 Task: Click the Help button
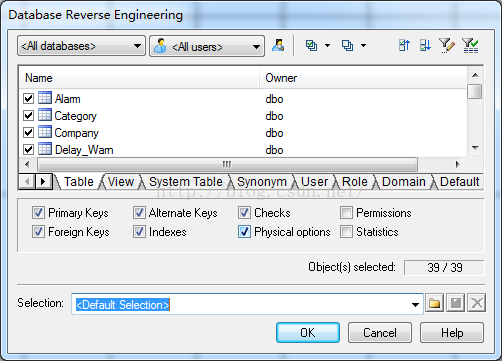pos(452,333)
